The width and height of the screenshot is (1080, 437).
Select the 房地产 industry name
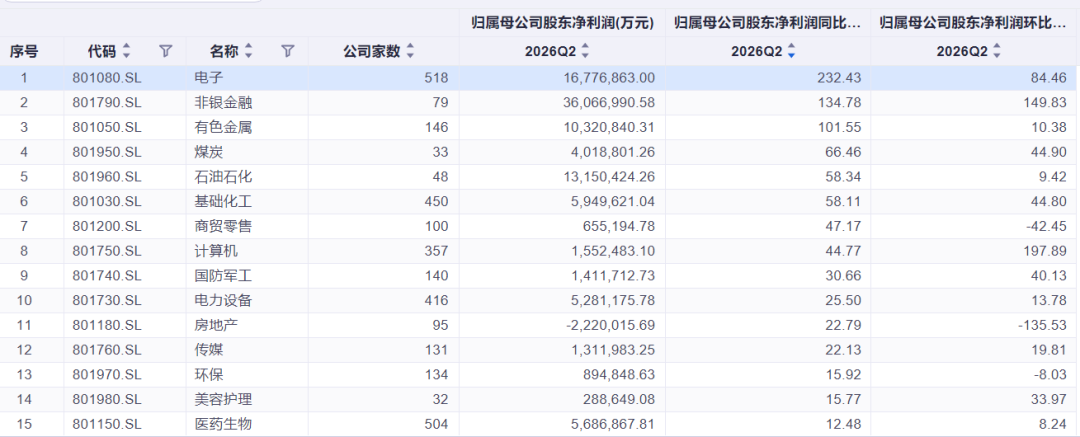click(216, 325)
